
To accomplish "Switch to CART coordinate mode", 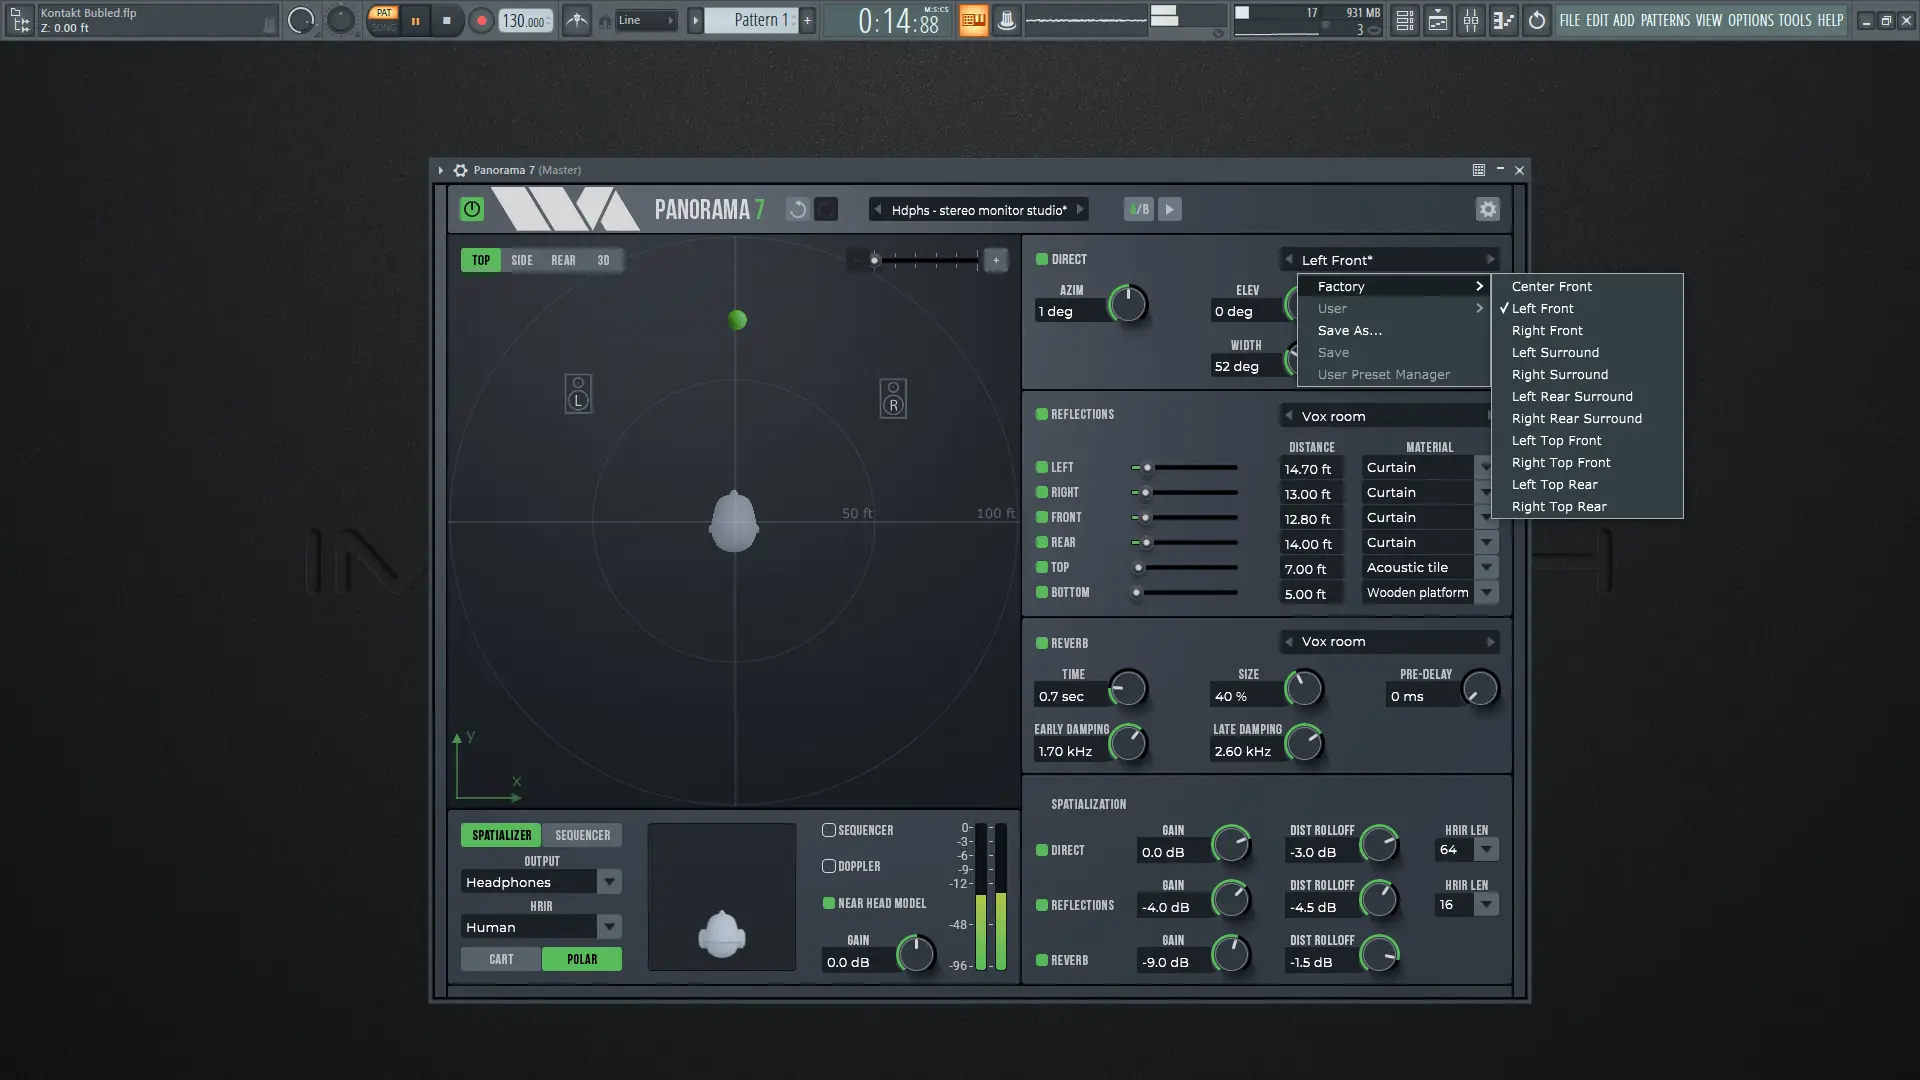I will coord(500,959).
